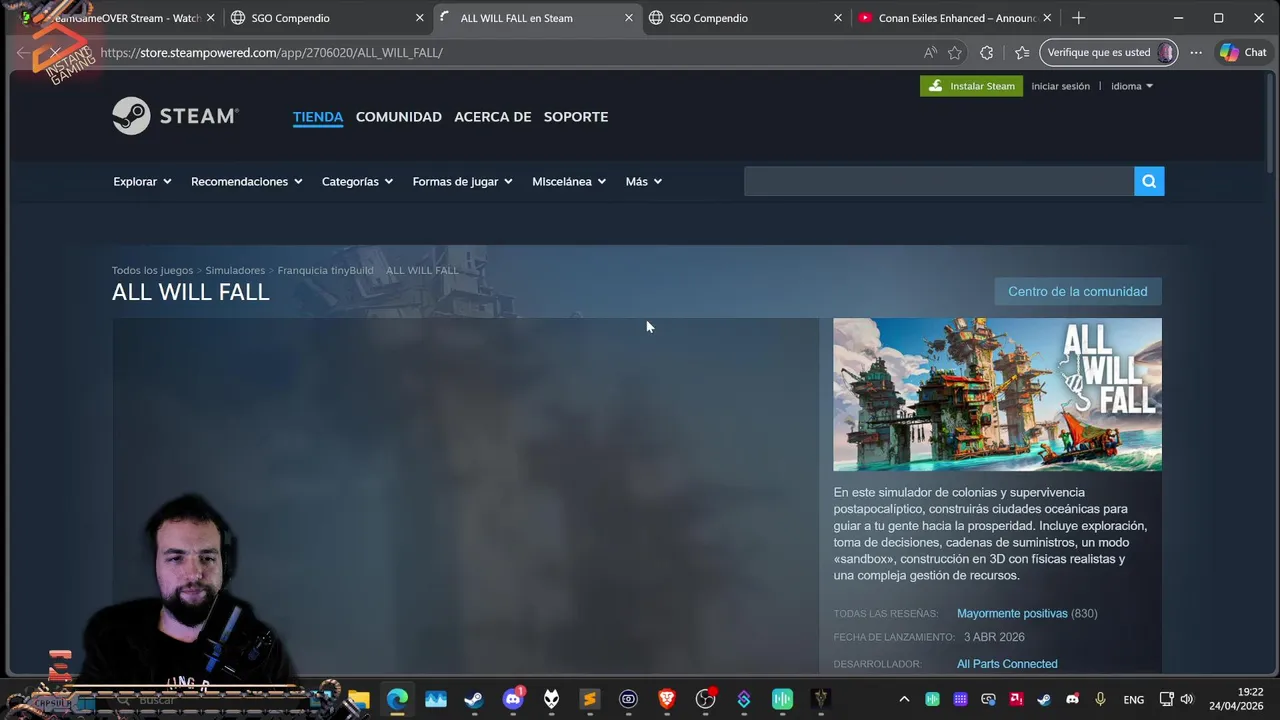Screen dimensions: 1280x720
Task: Click the Steam icon in system tray
Action: (1044, 699)
